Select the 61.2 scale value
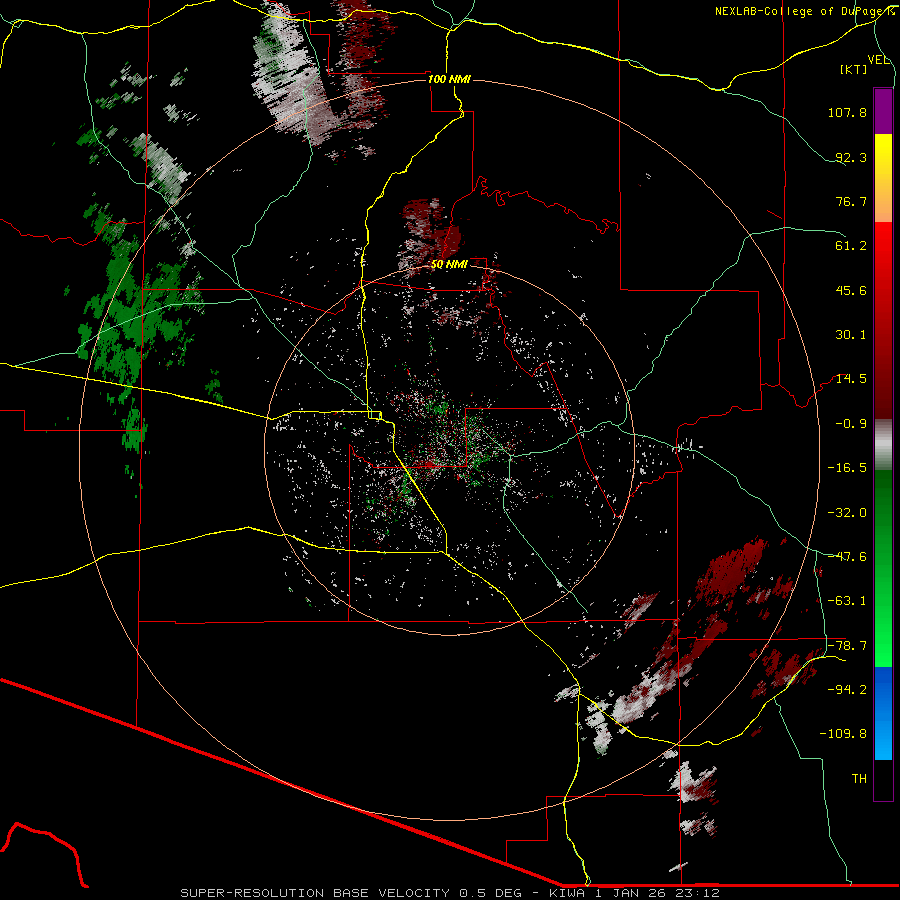900x900 pixels. pos(851,246)
